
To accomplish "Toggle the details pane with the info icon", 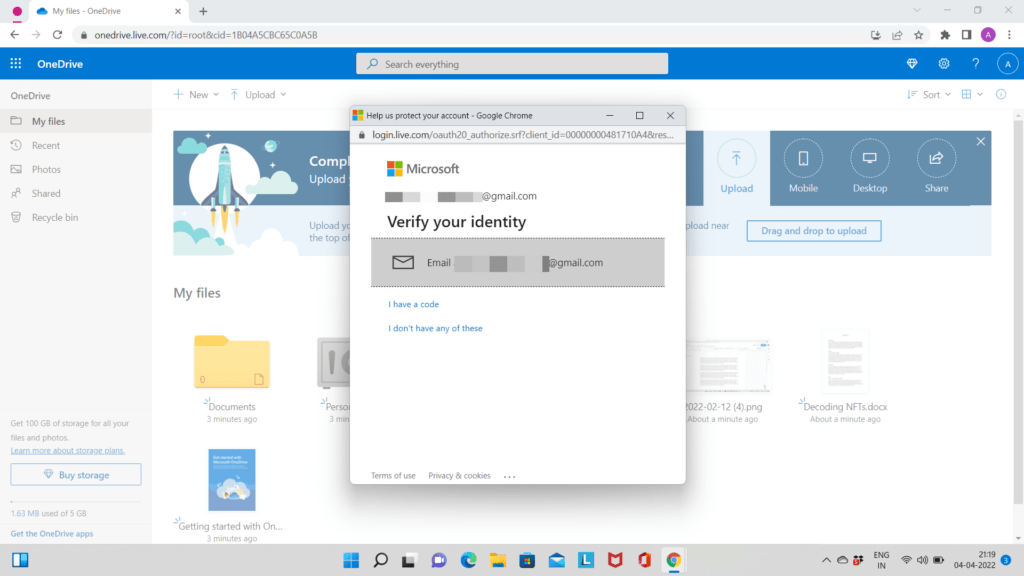I will coord(1001,94).
